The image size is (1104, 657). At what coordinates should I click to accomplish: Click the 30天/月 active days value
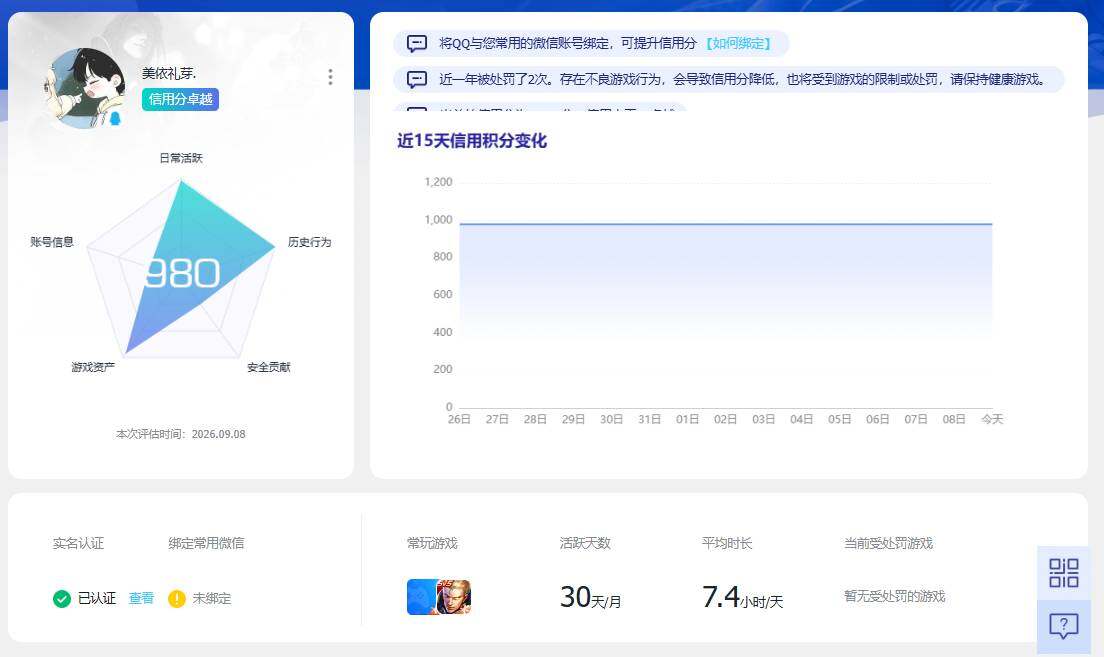click(x=591, y=597)
